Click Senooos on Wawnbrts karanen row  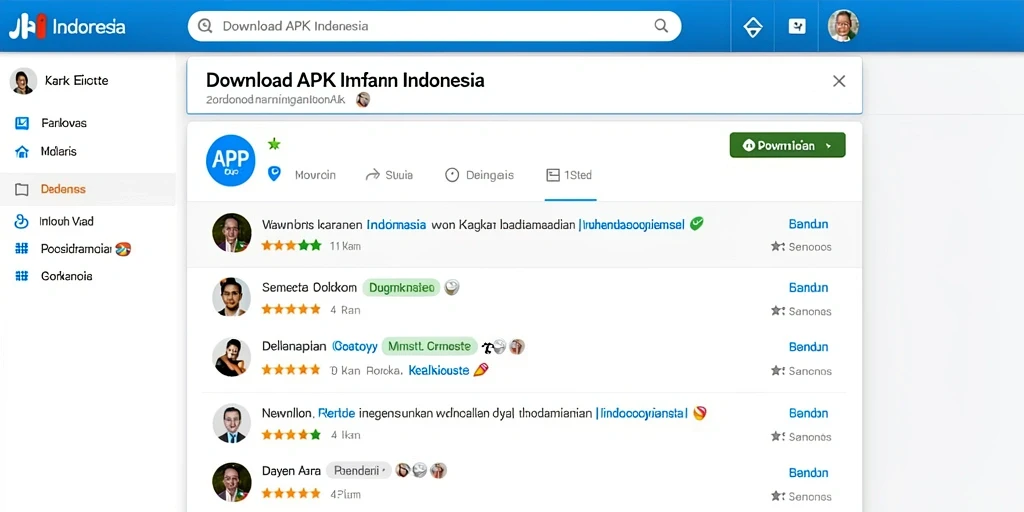[801, 247]
